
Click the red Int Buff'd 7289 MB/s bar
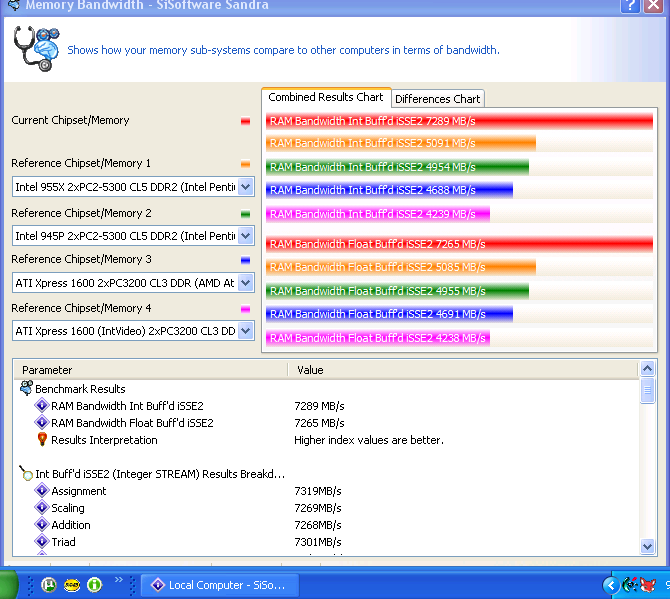pos(459,121)
